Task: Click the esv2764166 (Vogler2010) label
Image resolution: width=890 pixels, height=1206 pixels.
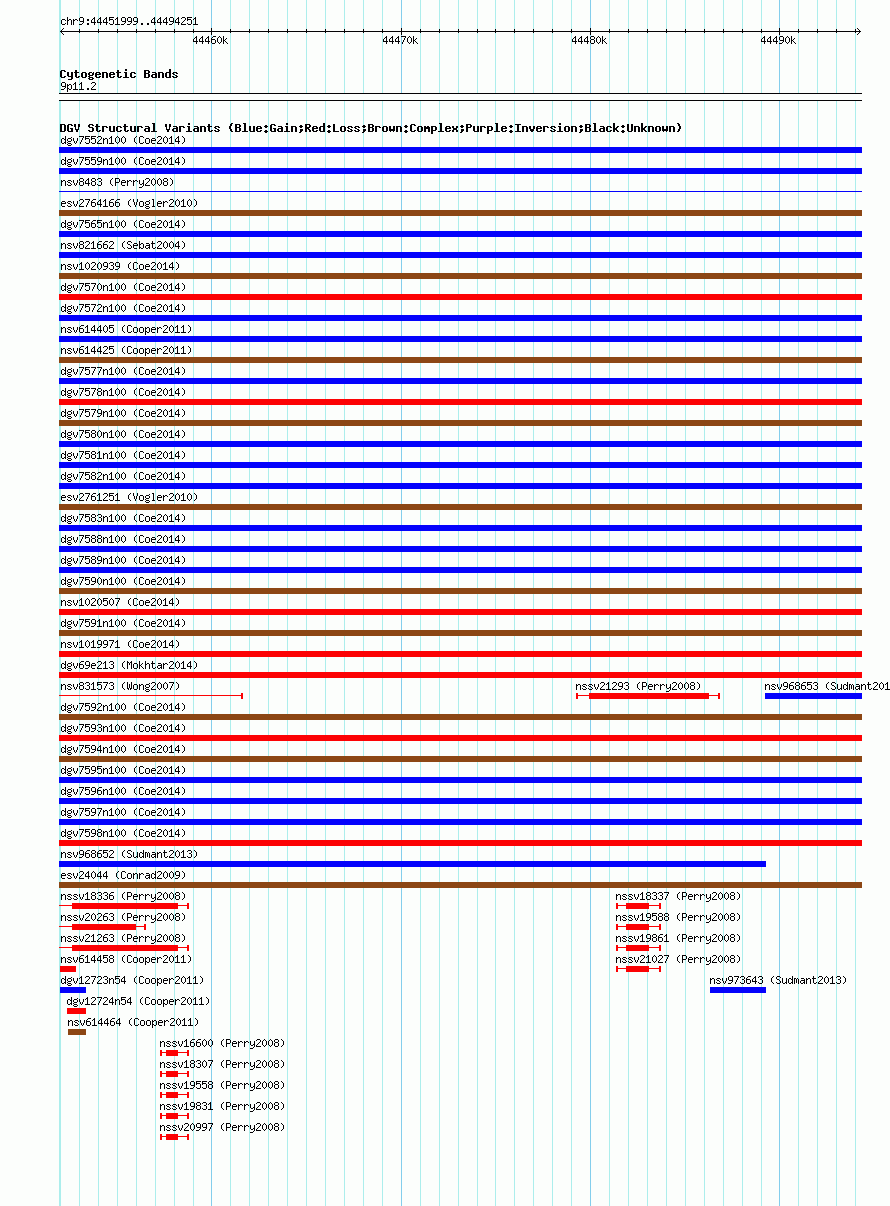Action: pos(129,203)
